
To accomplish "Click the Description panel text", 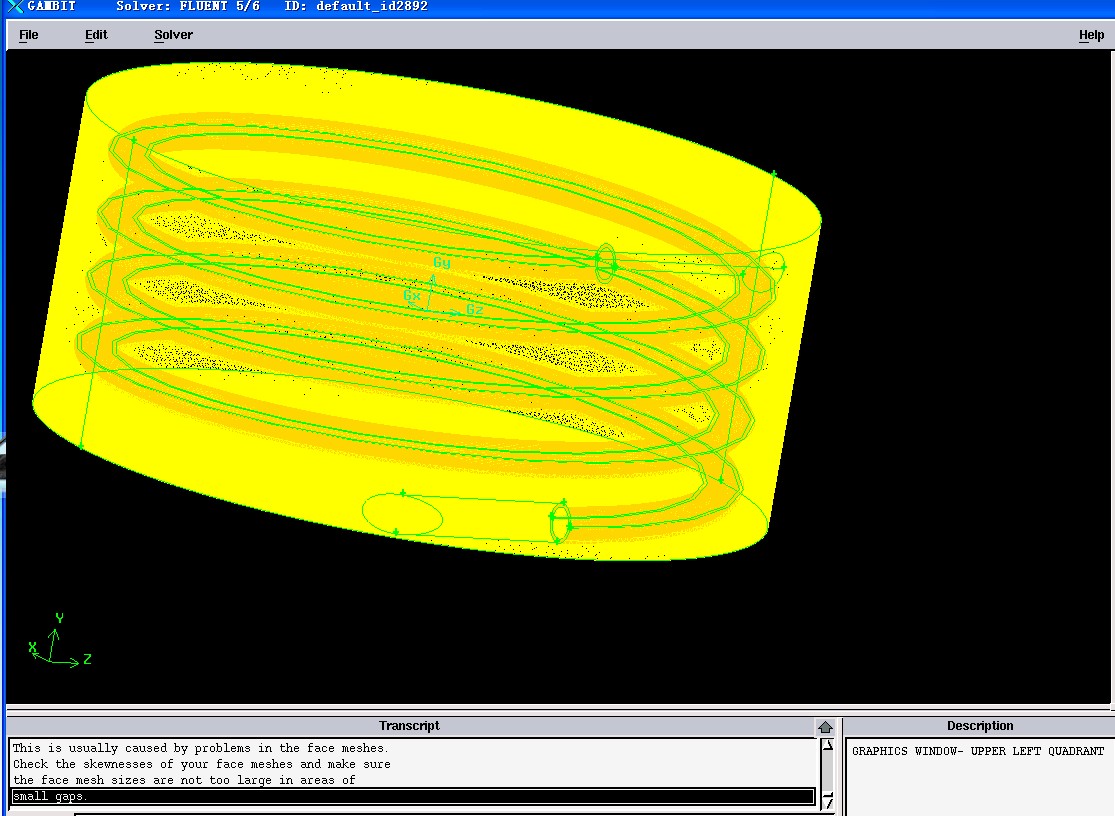I will pyautogui.click(x=977, y=751).
